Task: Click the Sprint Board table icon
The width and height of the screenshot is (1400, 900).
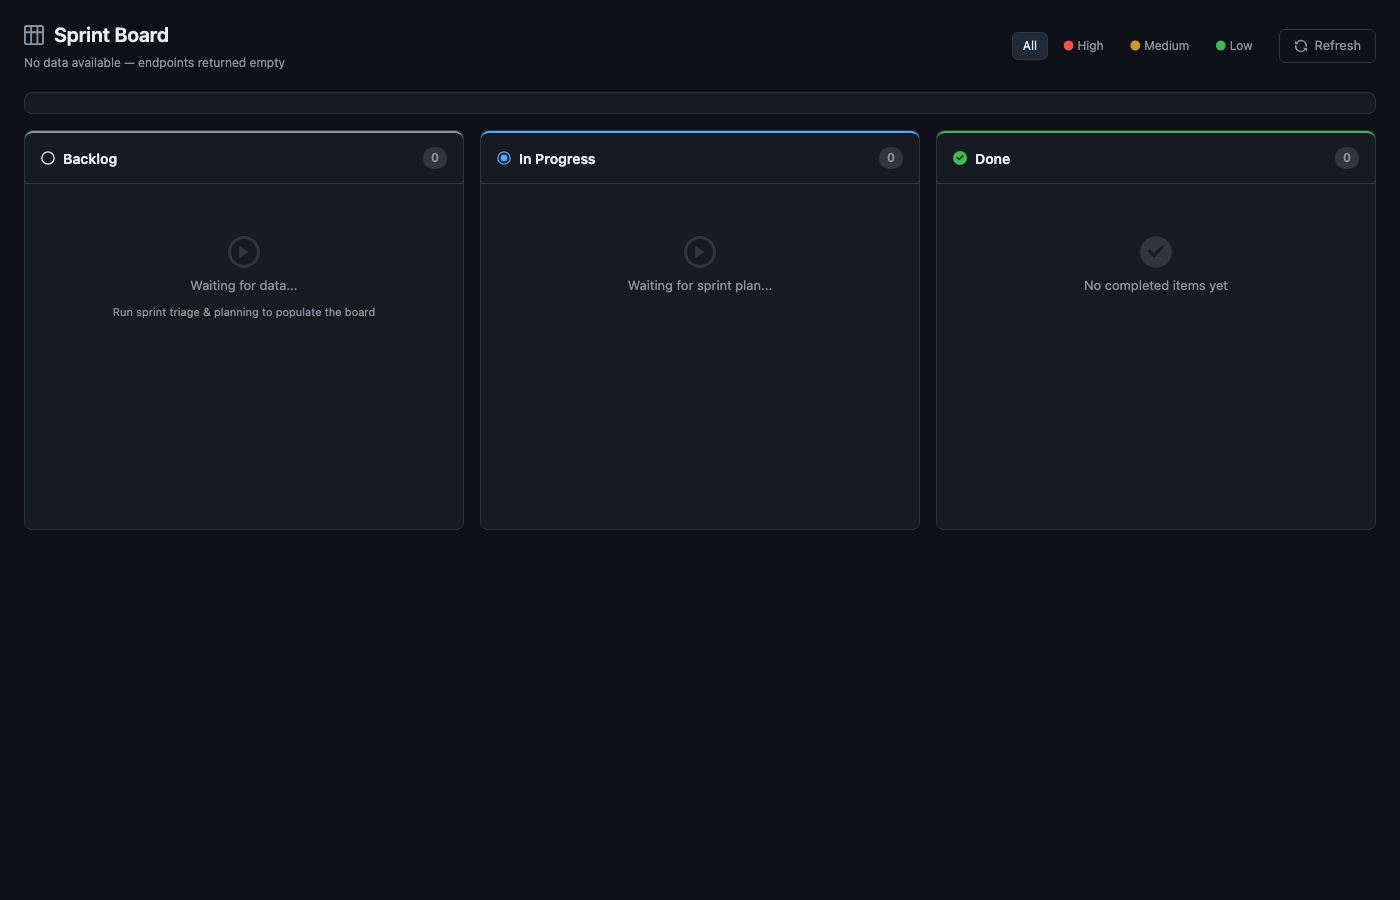Action: [34, 35]
